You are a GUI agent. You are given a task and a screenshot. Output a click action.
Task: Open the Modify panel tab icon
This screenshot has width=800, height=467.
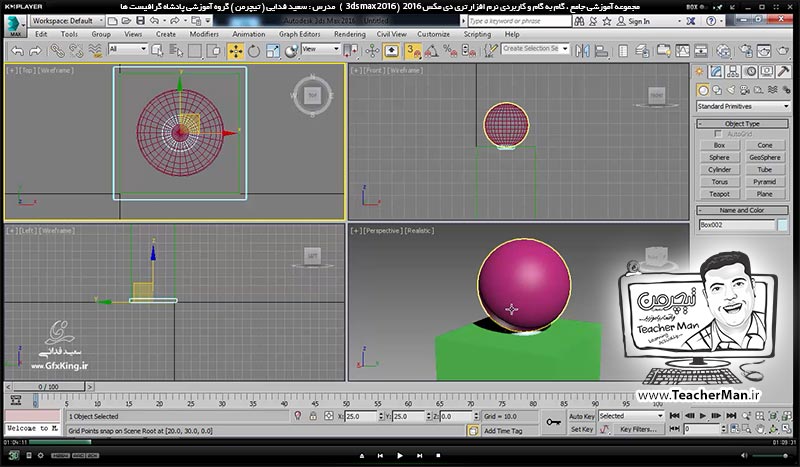point(716,71)
